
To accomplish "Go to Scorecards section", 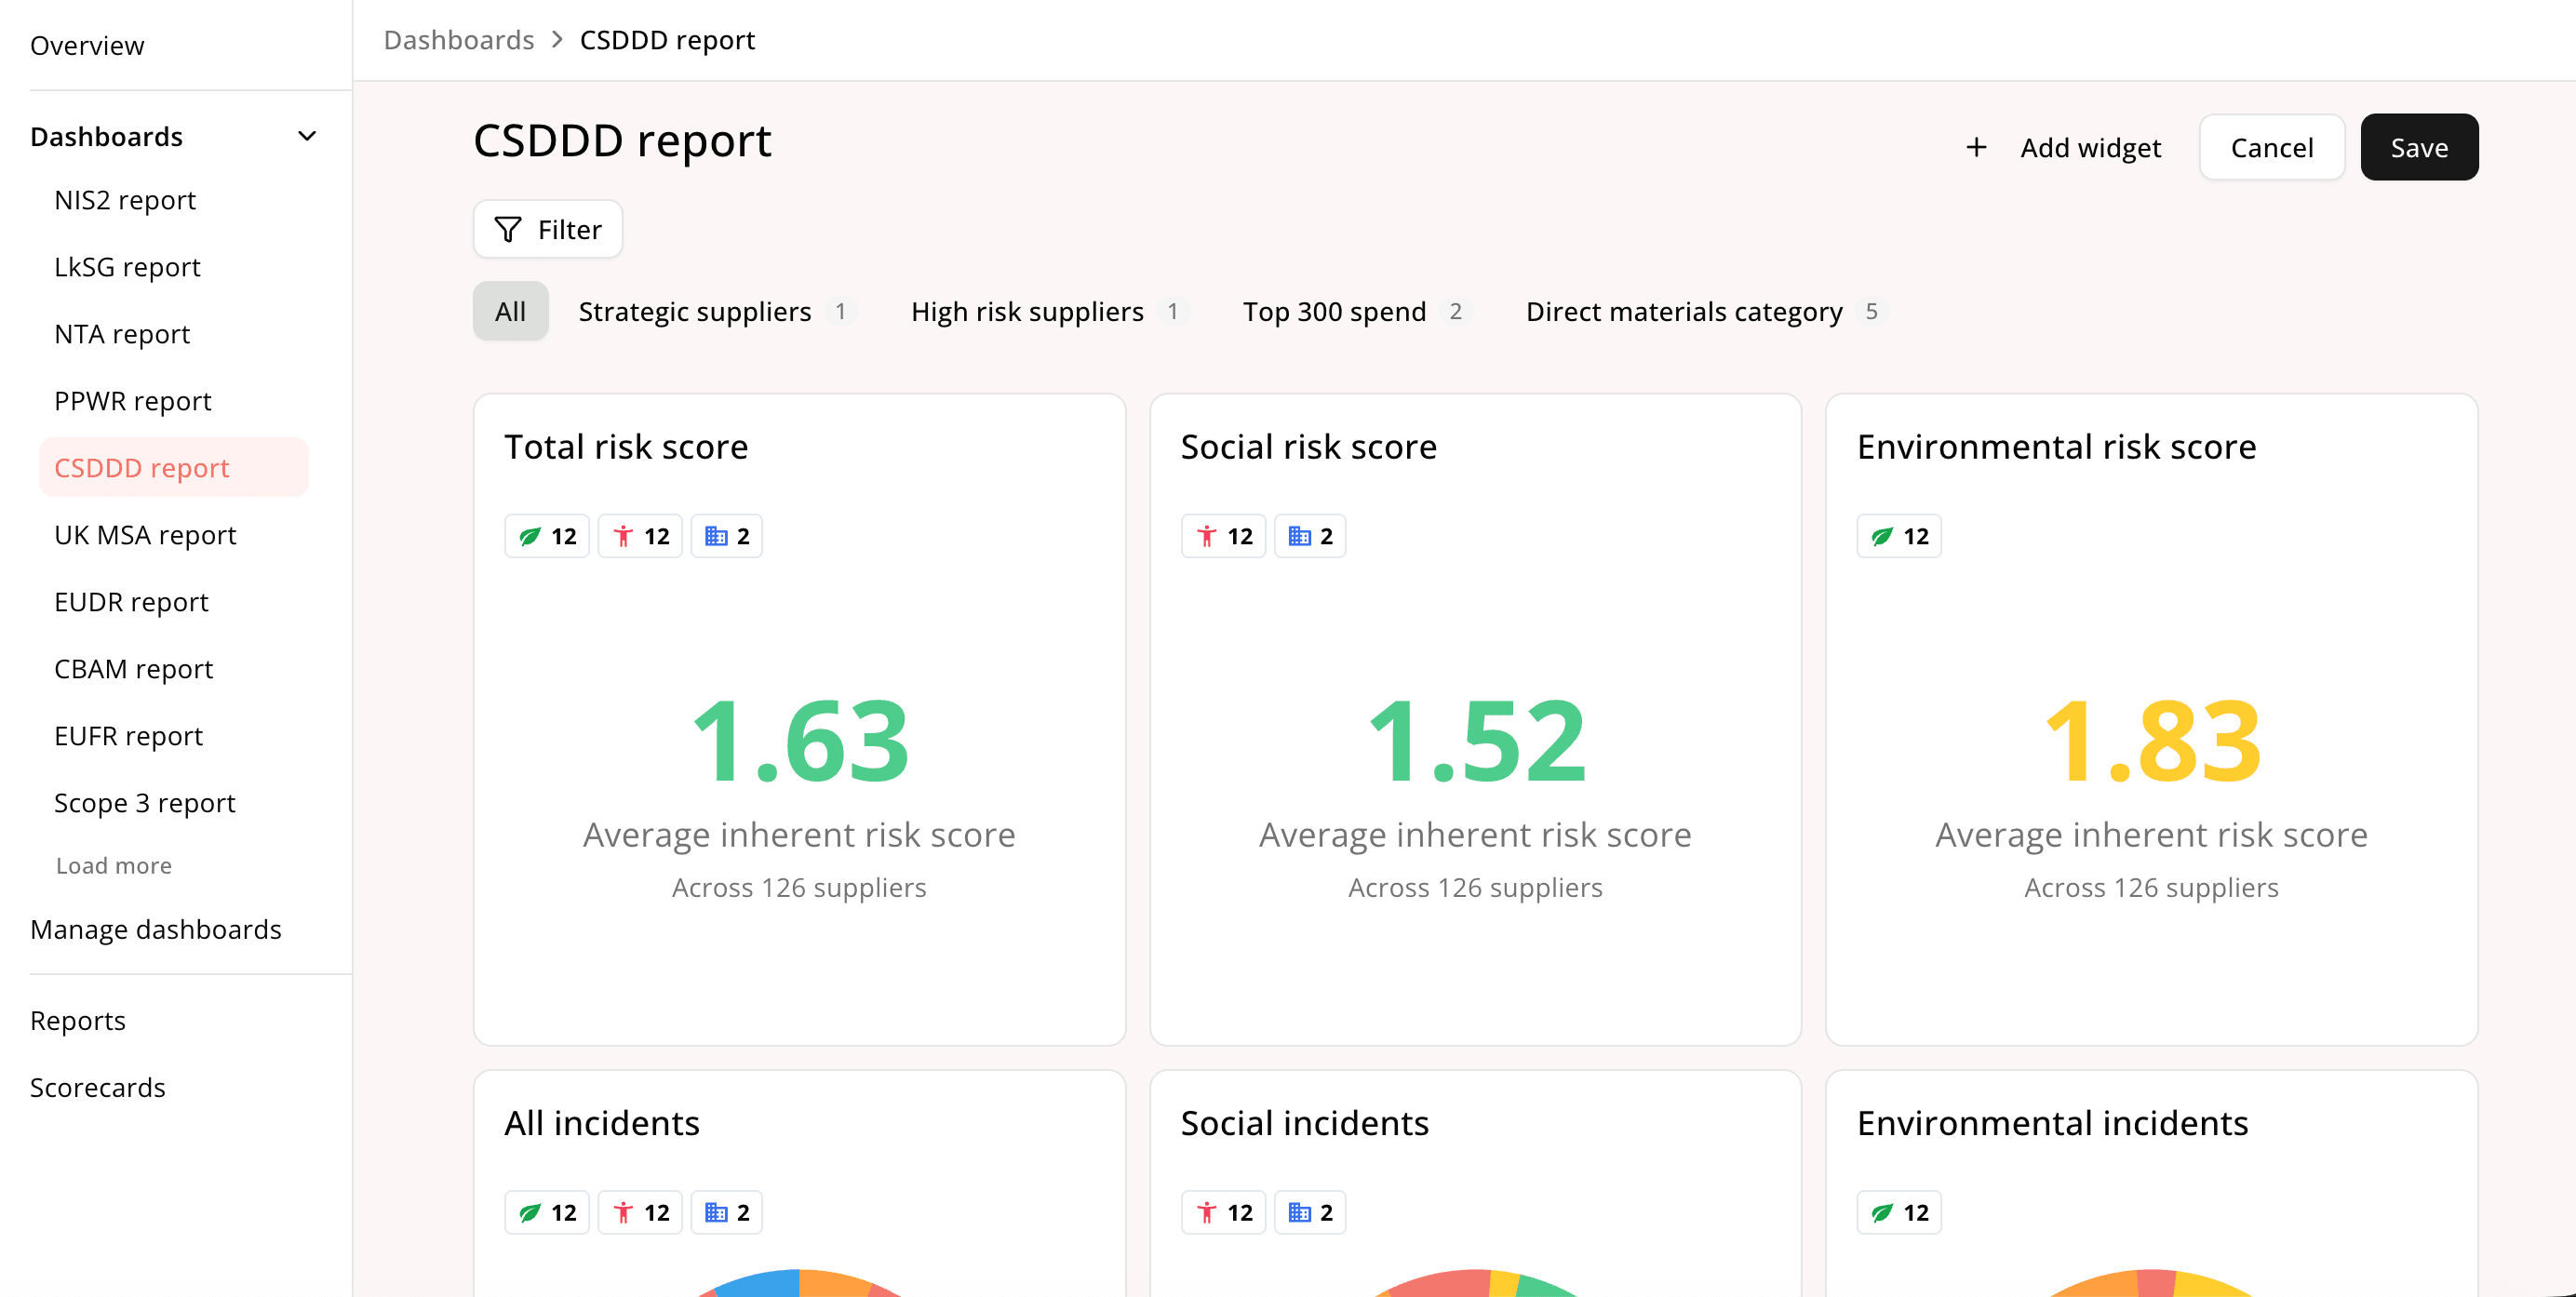I will coord(98,1088).
